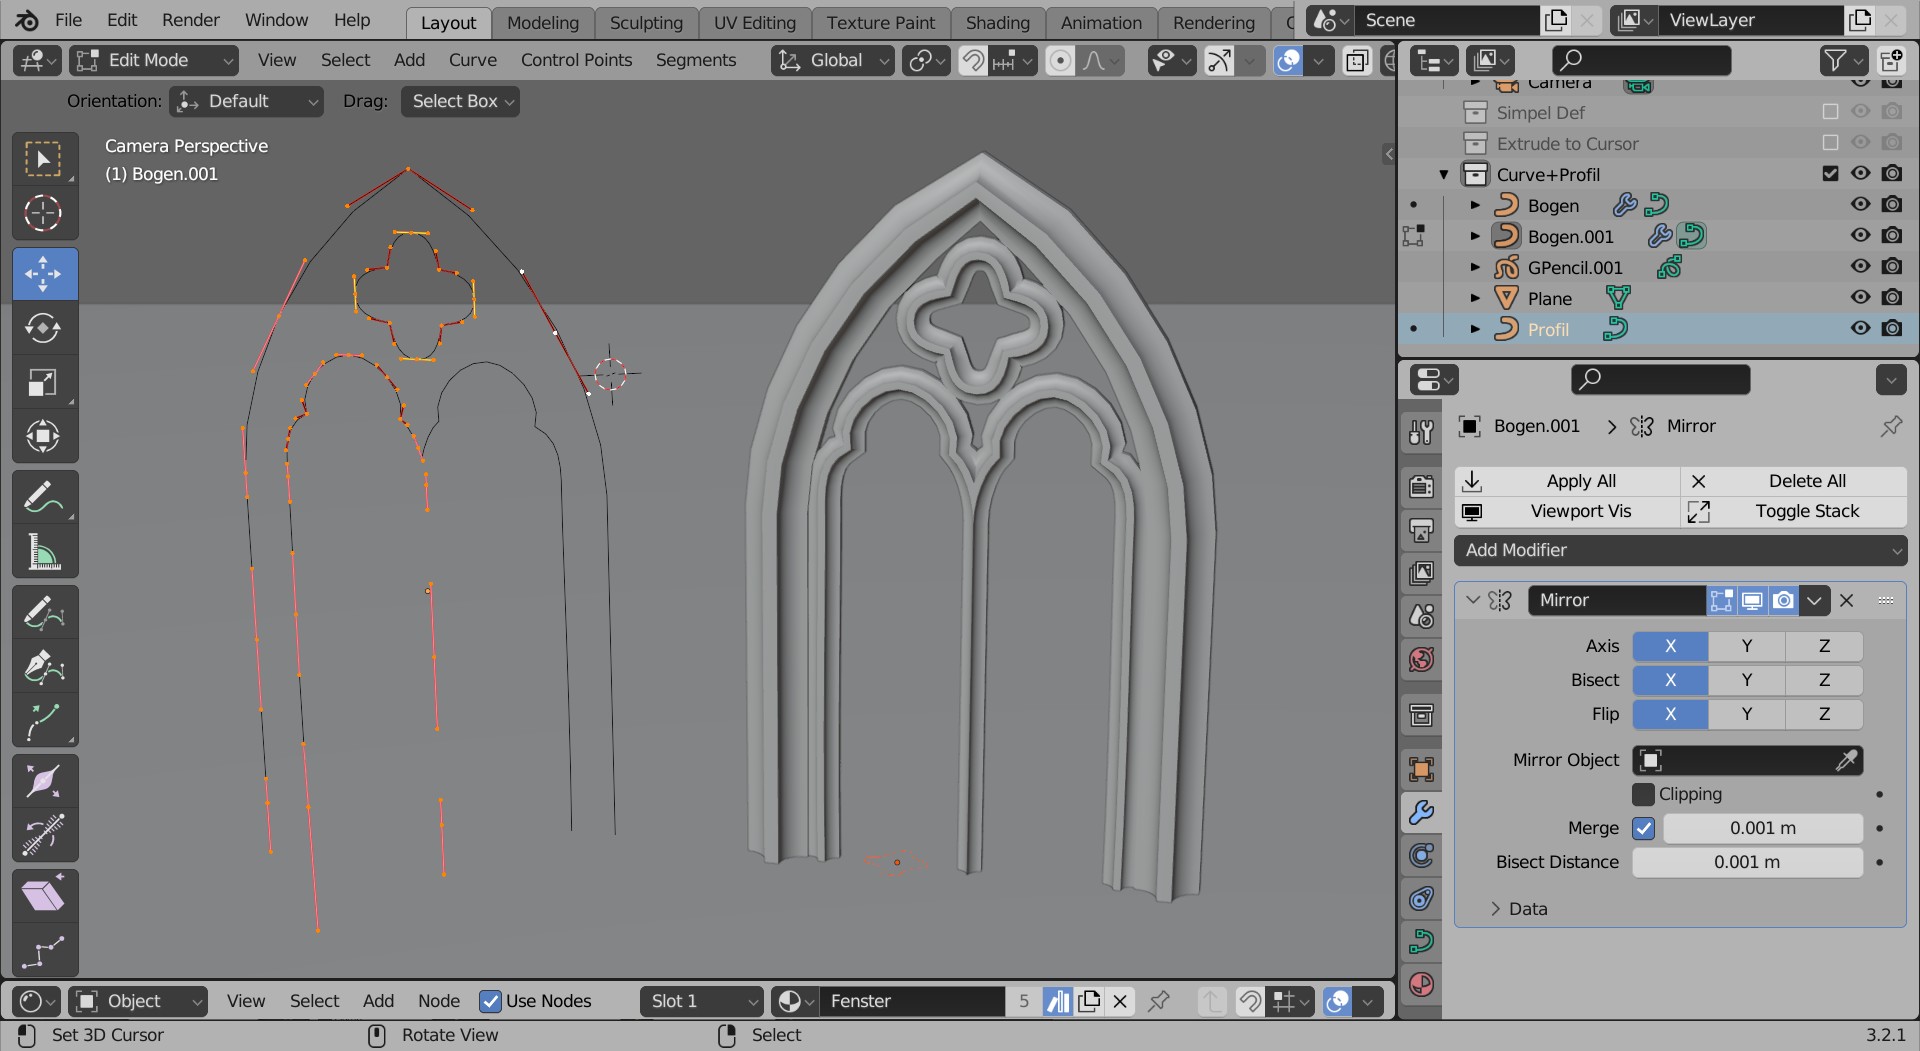Uncheck the Merge checkbox
The width and height of the screenshot is (1920, 1051).
[1643, 828]
